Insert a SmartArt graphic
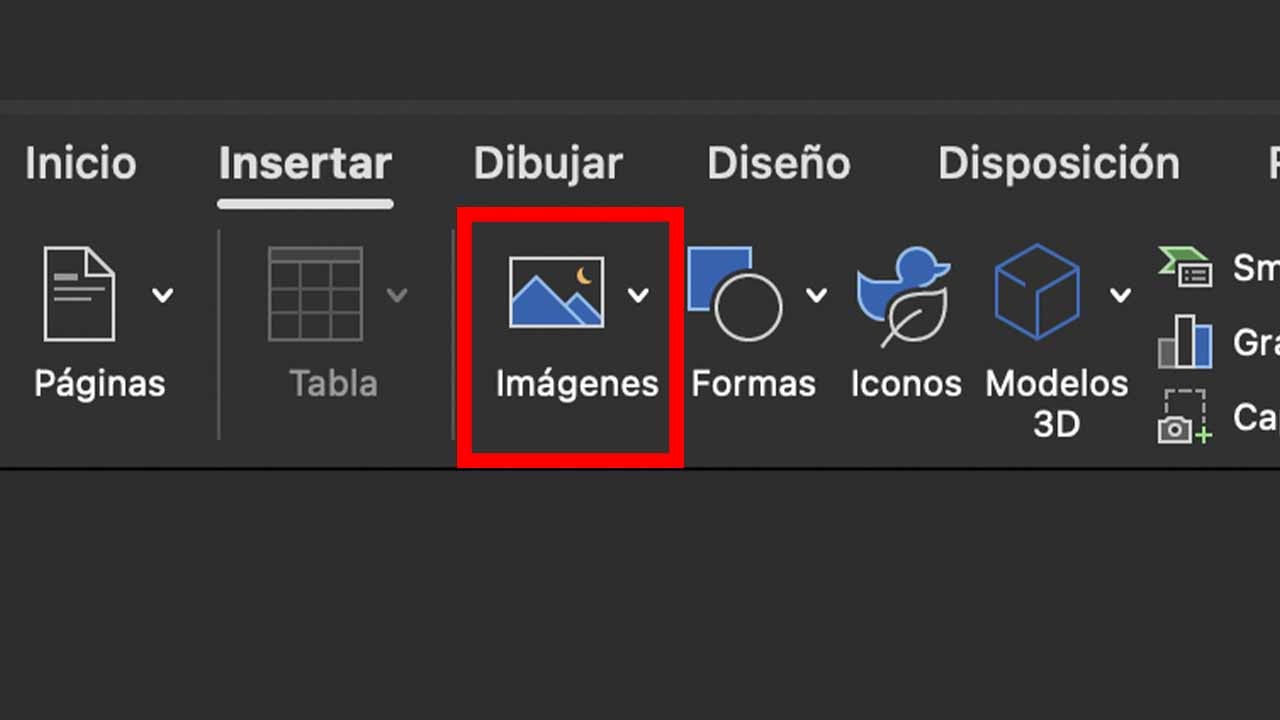The image size is (1280, 720). coord(1186,265)
